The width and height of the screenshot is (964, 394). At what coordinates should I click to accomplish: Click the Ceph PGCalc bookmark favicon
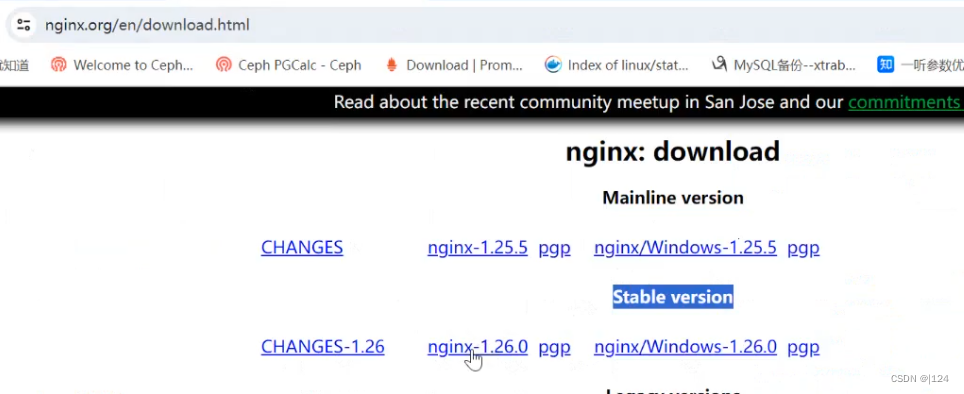tap(224, 65)
